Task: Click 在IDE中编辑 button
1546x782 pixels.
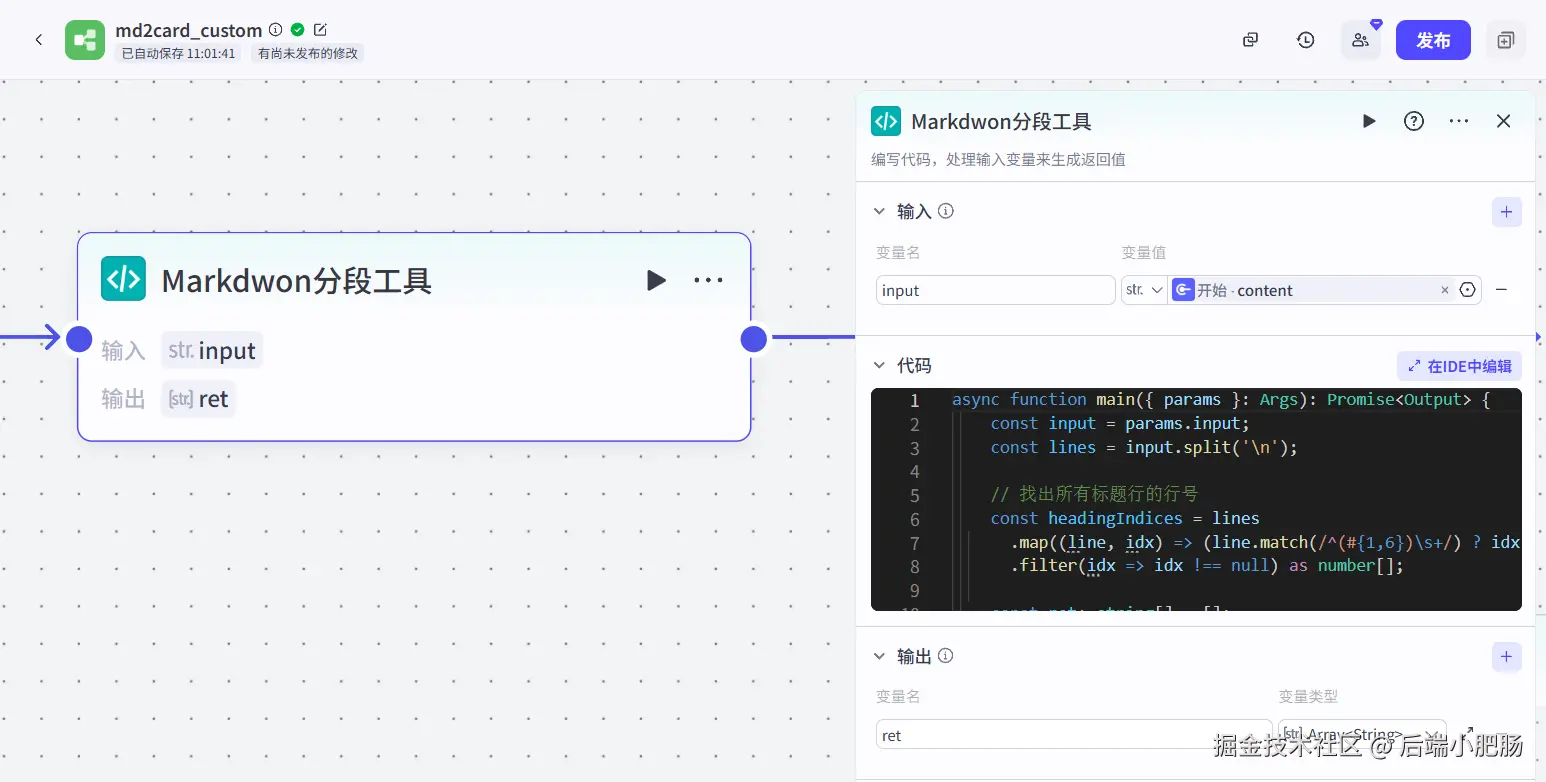Action: pos(1459,366)
